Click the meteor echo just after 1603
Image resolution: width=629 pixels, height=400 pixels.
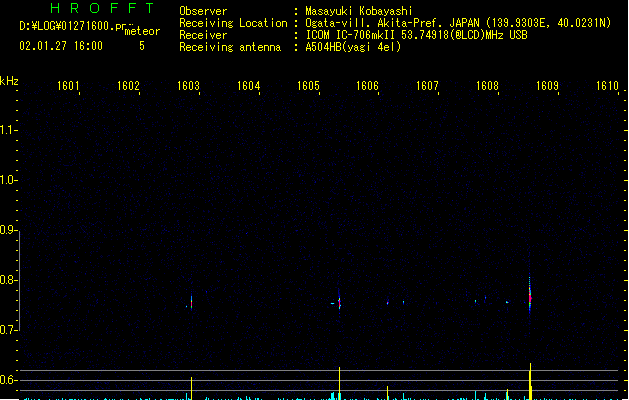(191, 302)
